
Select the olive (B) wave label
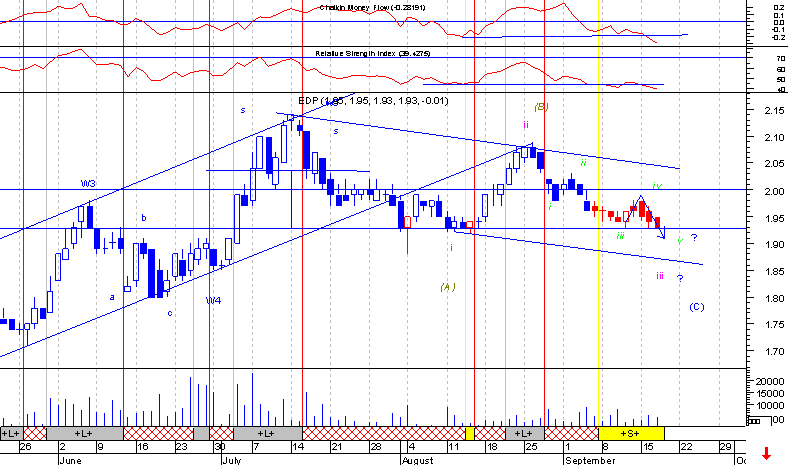pos(541,107)
